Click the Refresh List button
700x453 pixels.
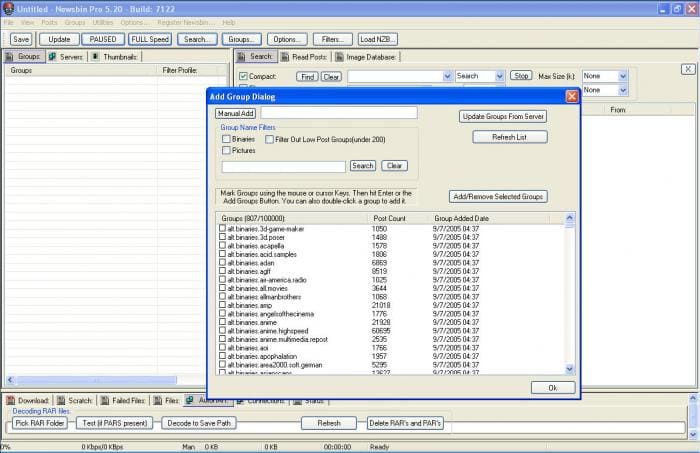point(509,137)
